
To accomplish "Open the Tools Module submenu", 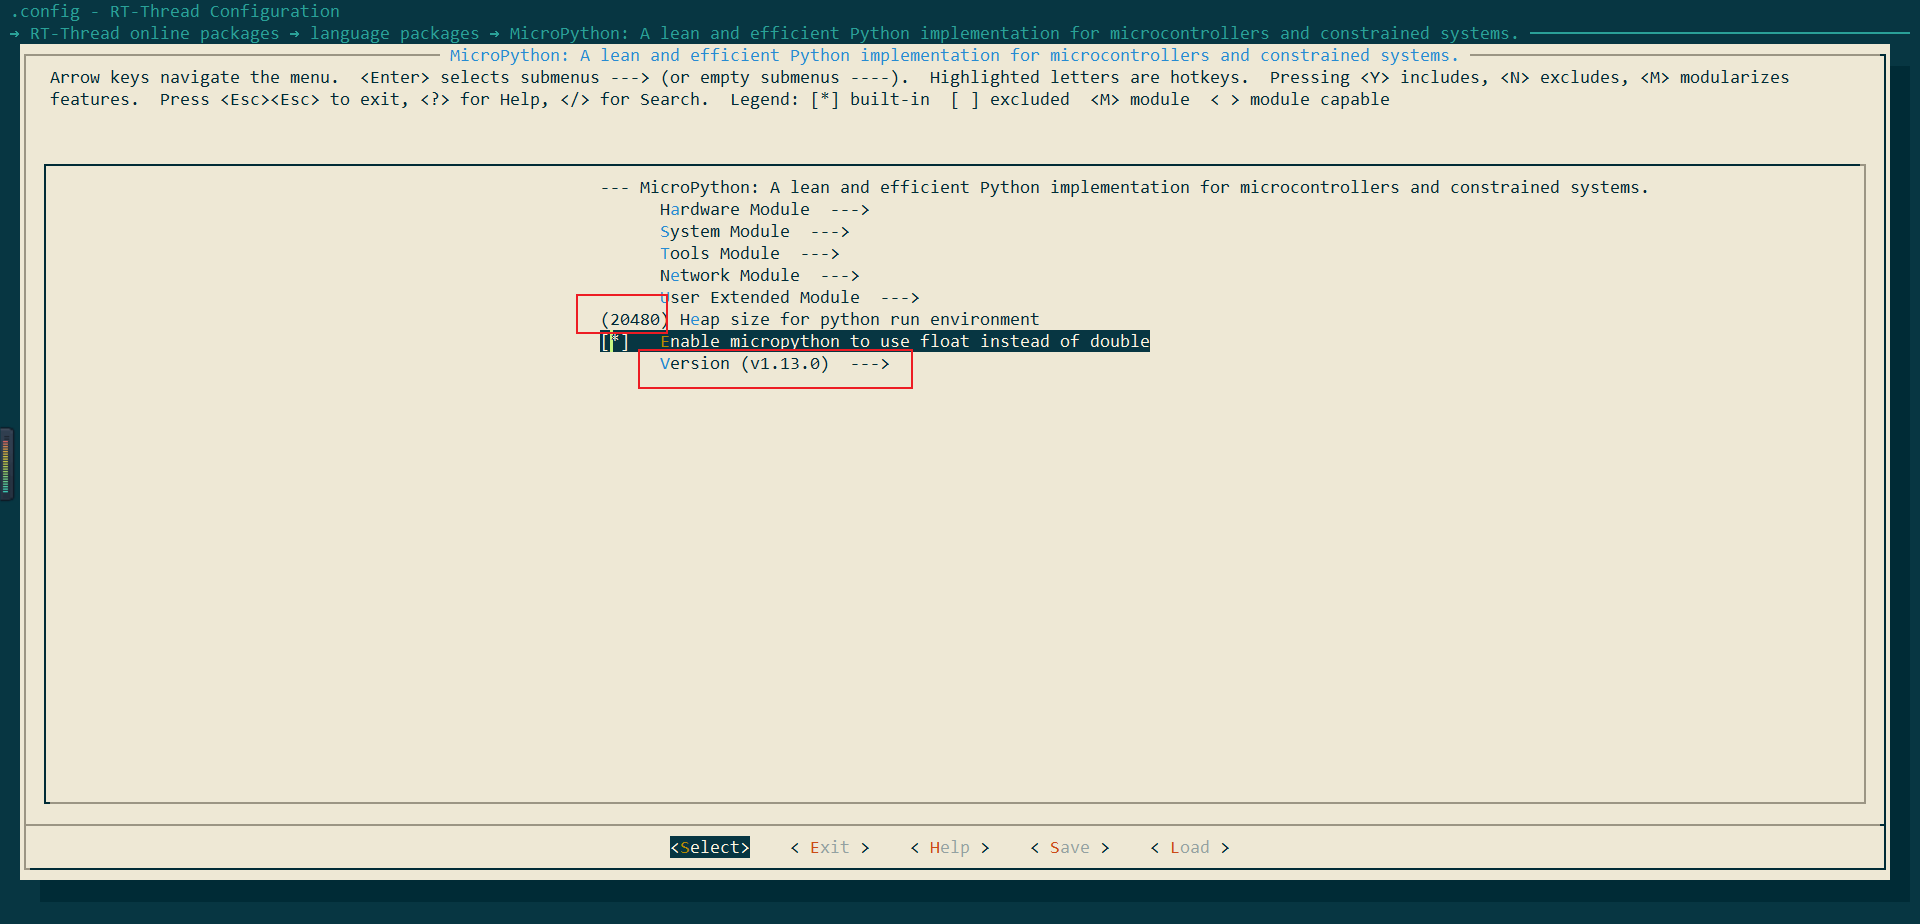I will (749, 253).
